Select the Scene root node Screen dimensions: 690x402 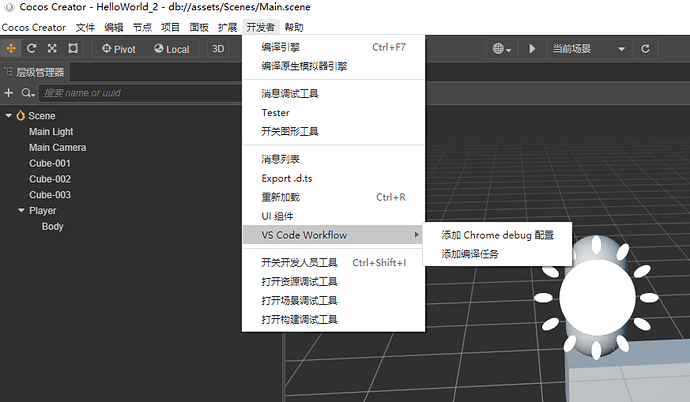pyautogui.click(x=42, y=116)
